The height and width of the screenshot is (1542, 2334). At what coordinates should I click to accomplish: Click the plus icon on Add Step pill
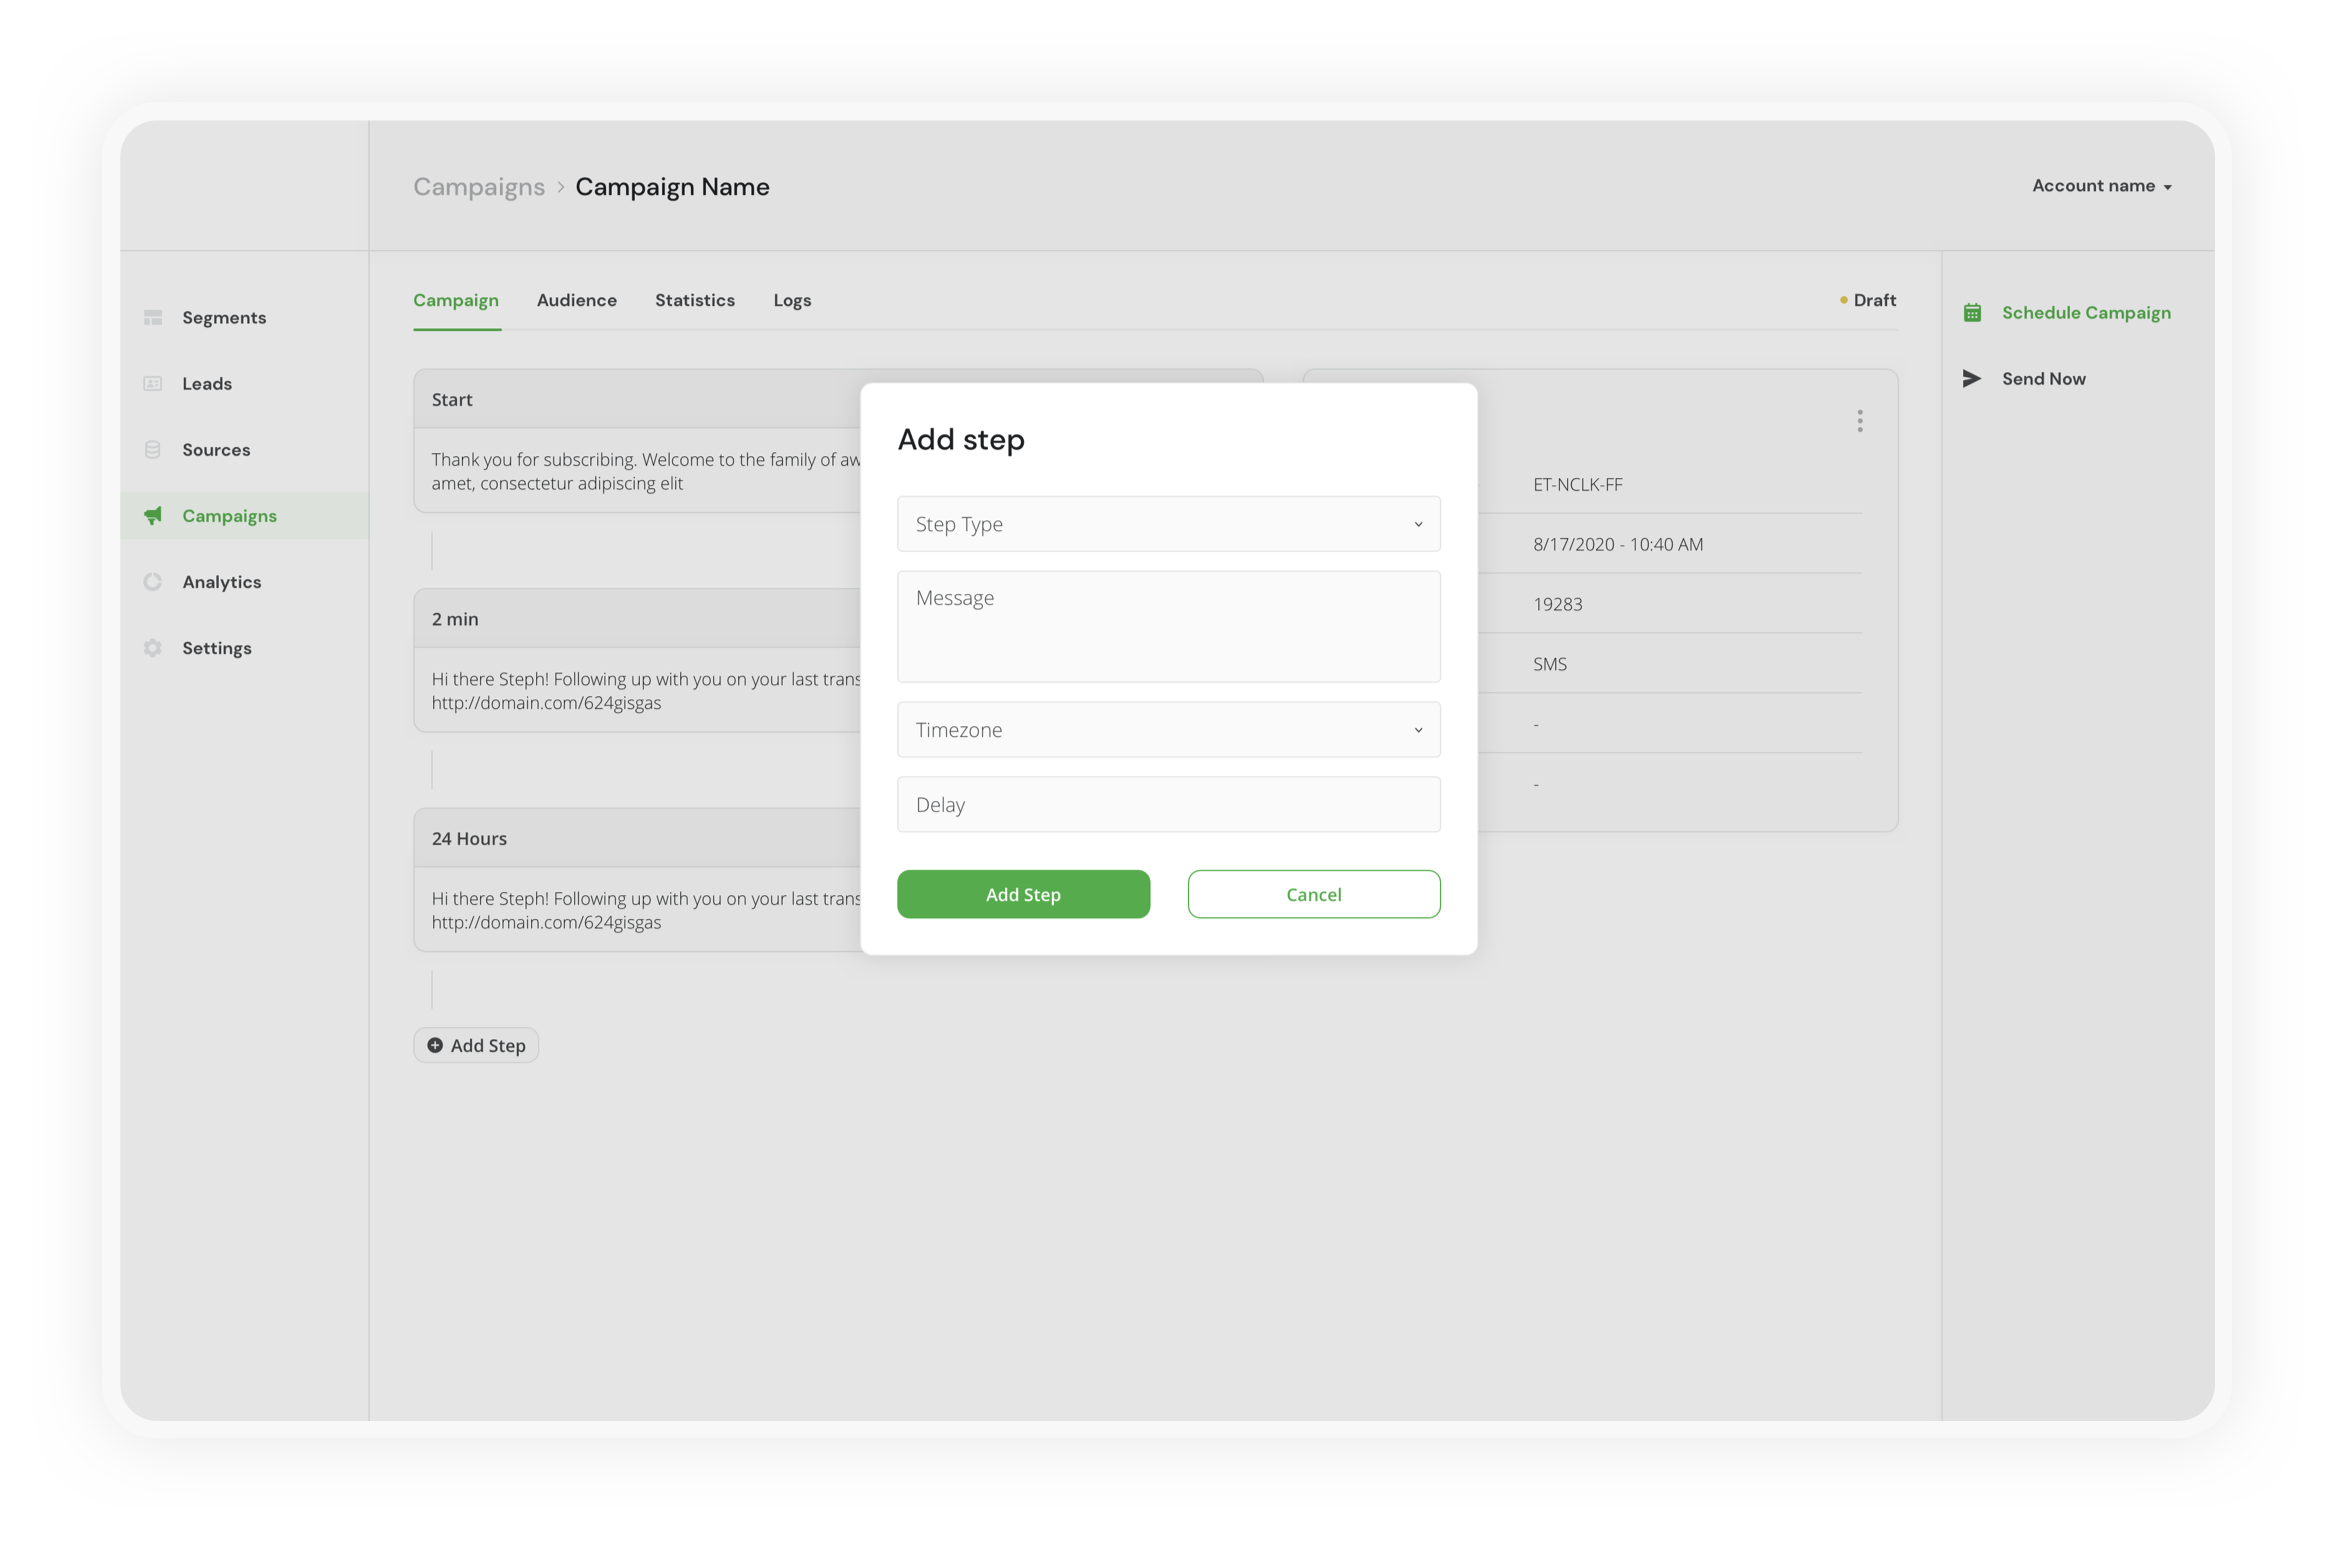point(436,1044)
